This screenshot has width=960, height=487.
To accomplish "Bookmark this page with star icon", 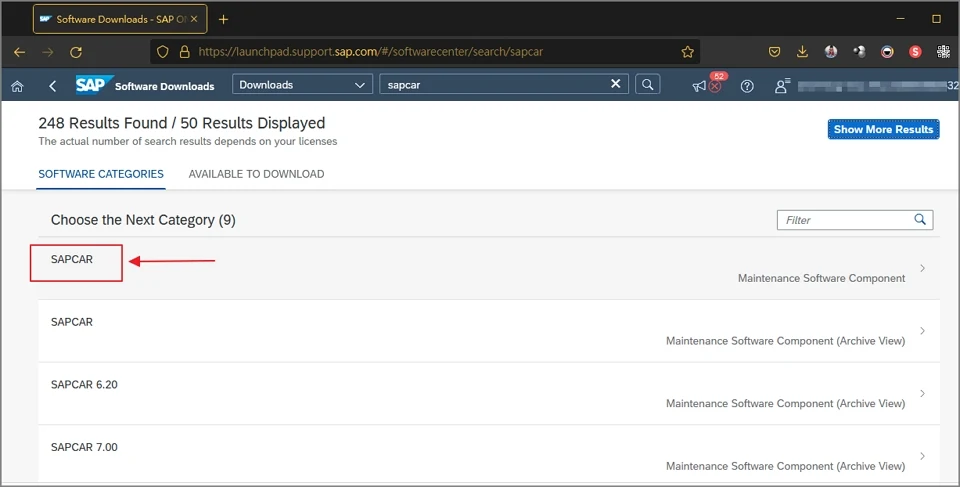I will click(x=688, y=52).
